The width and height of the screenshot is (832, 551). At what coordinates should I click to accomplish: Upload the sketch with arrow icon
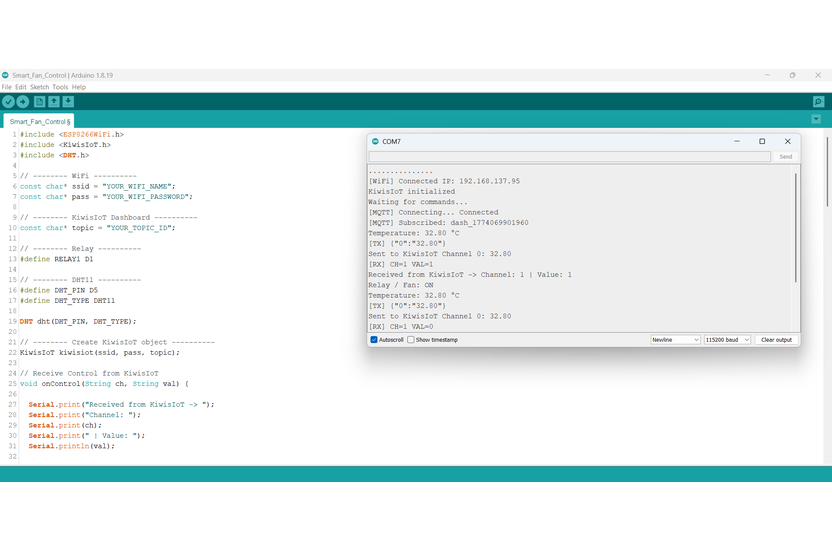click(23, 101)
